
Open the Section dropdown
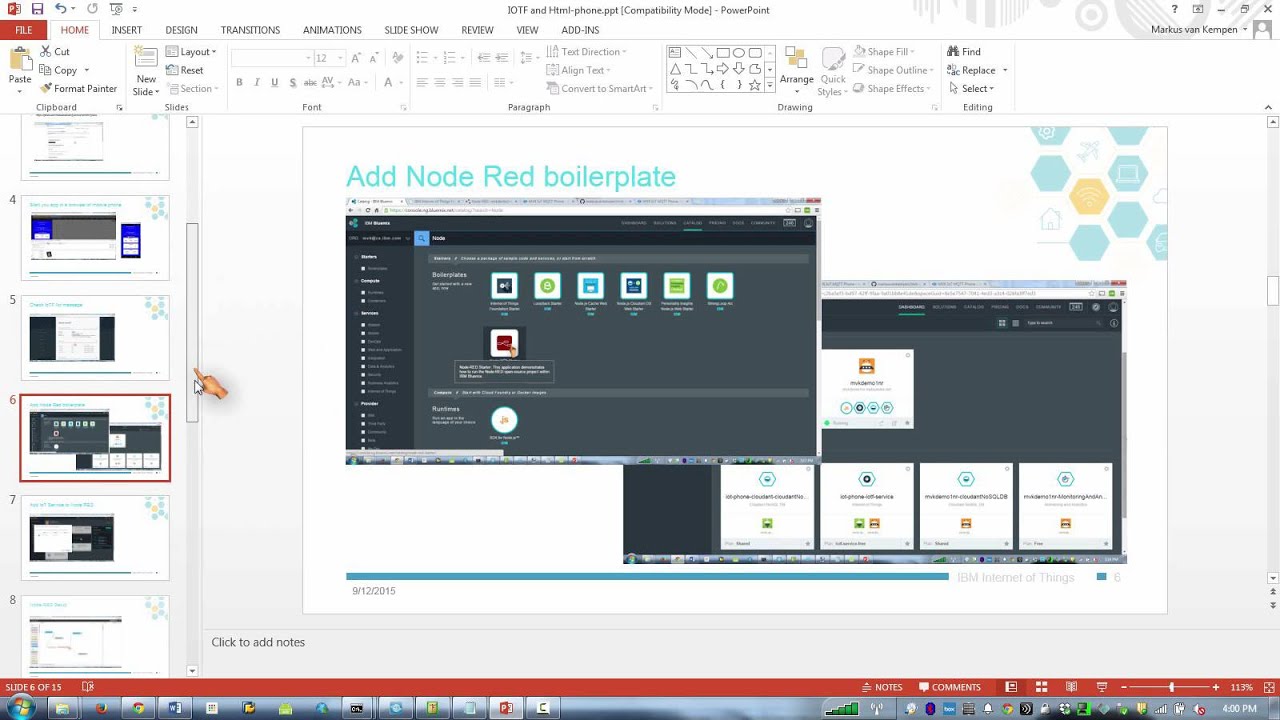pyautogui.click(x=191, y=88)
